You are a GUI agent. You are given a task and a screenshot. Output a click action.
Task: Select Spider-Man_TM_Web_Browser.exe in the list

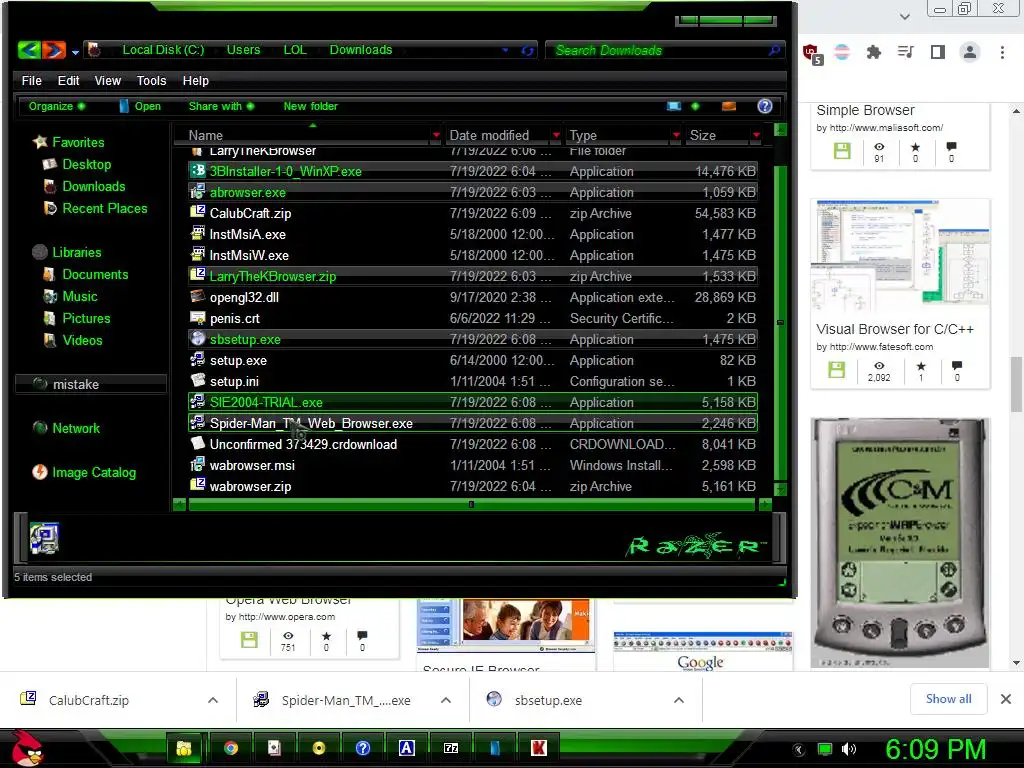[x=473, y=423]
